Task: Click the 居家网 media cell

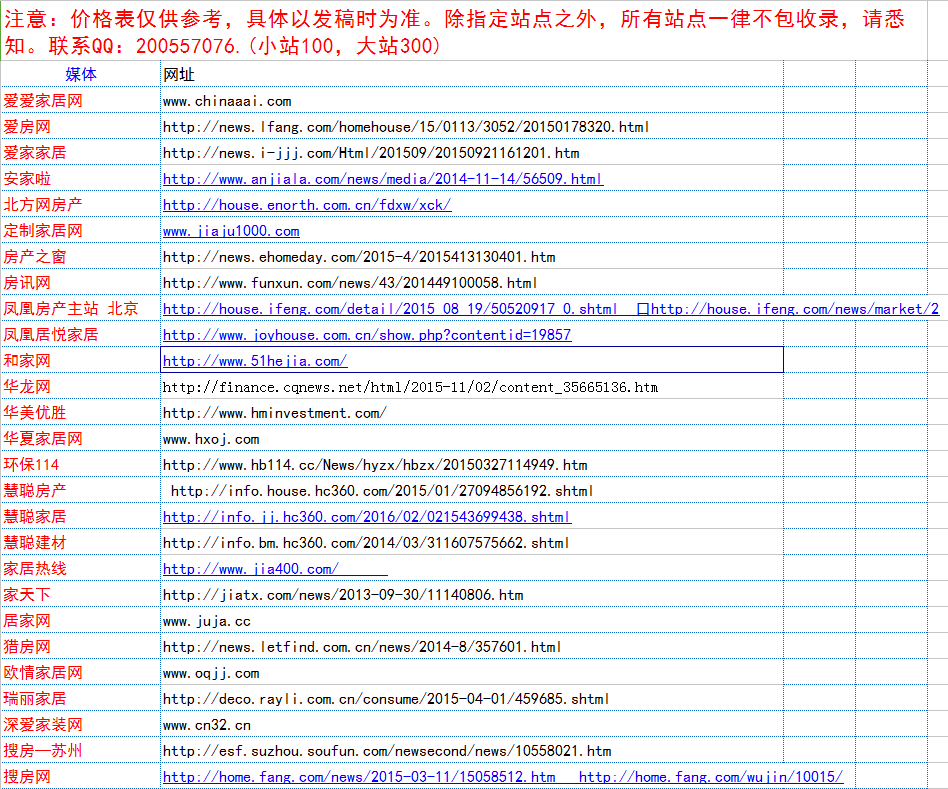Action: pos(80,620)
